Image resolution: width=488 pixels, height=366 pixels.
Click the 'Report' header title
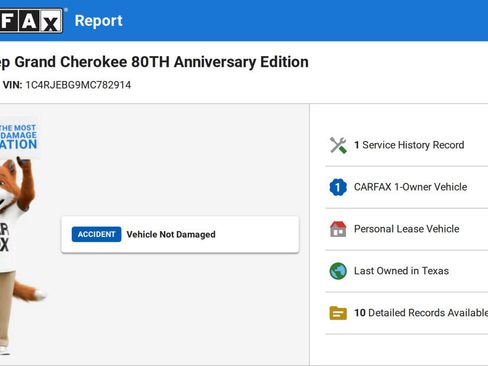coord(99,21)
